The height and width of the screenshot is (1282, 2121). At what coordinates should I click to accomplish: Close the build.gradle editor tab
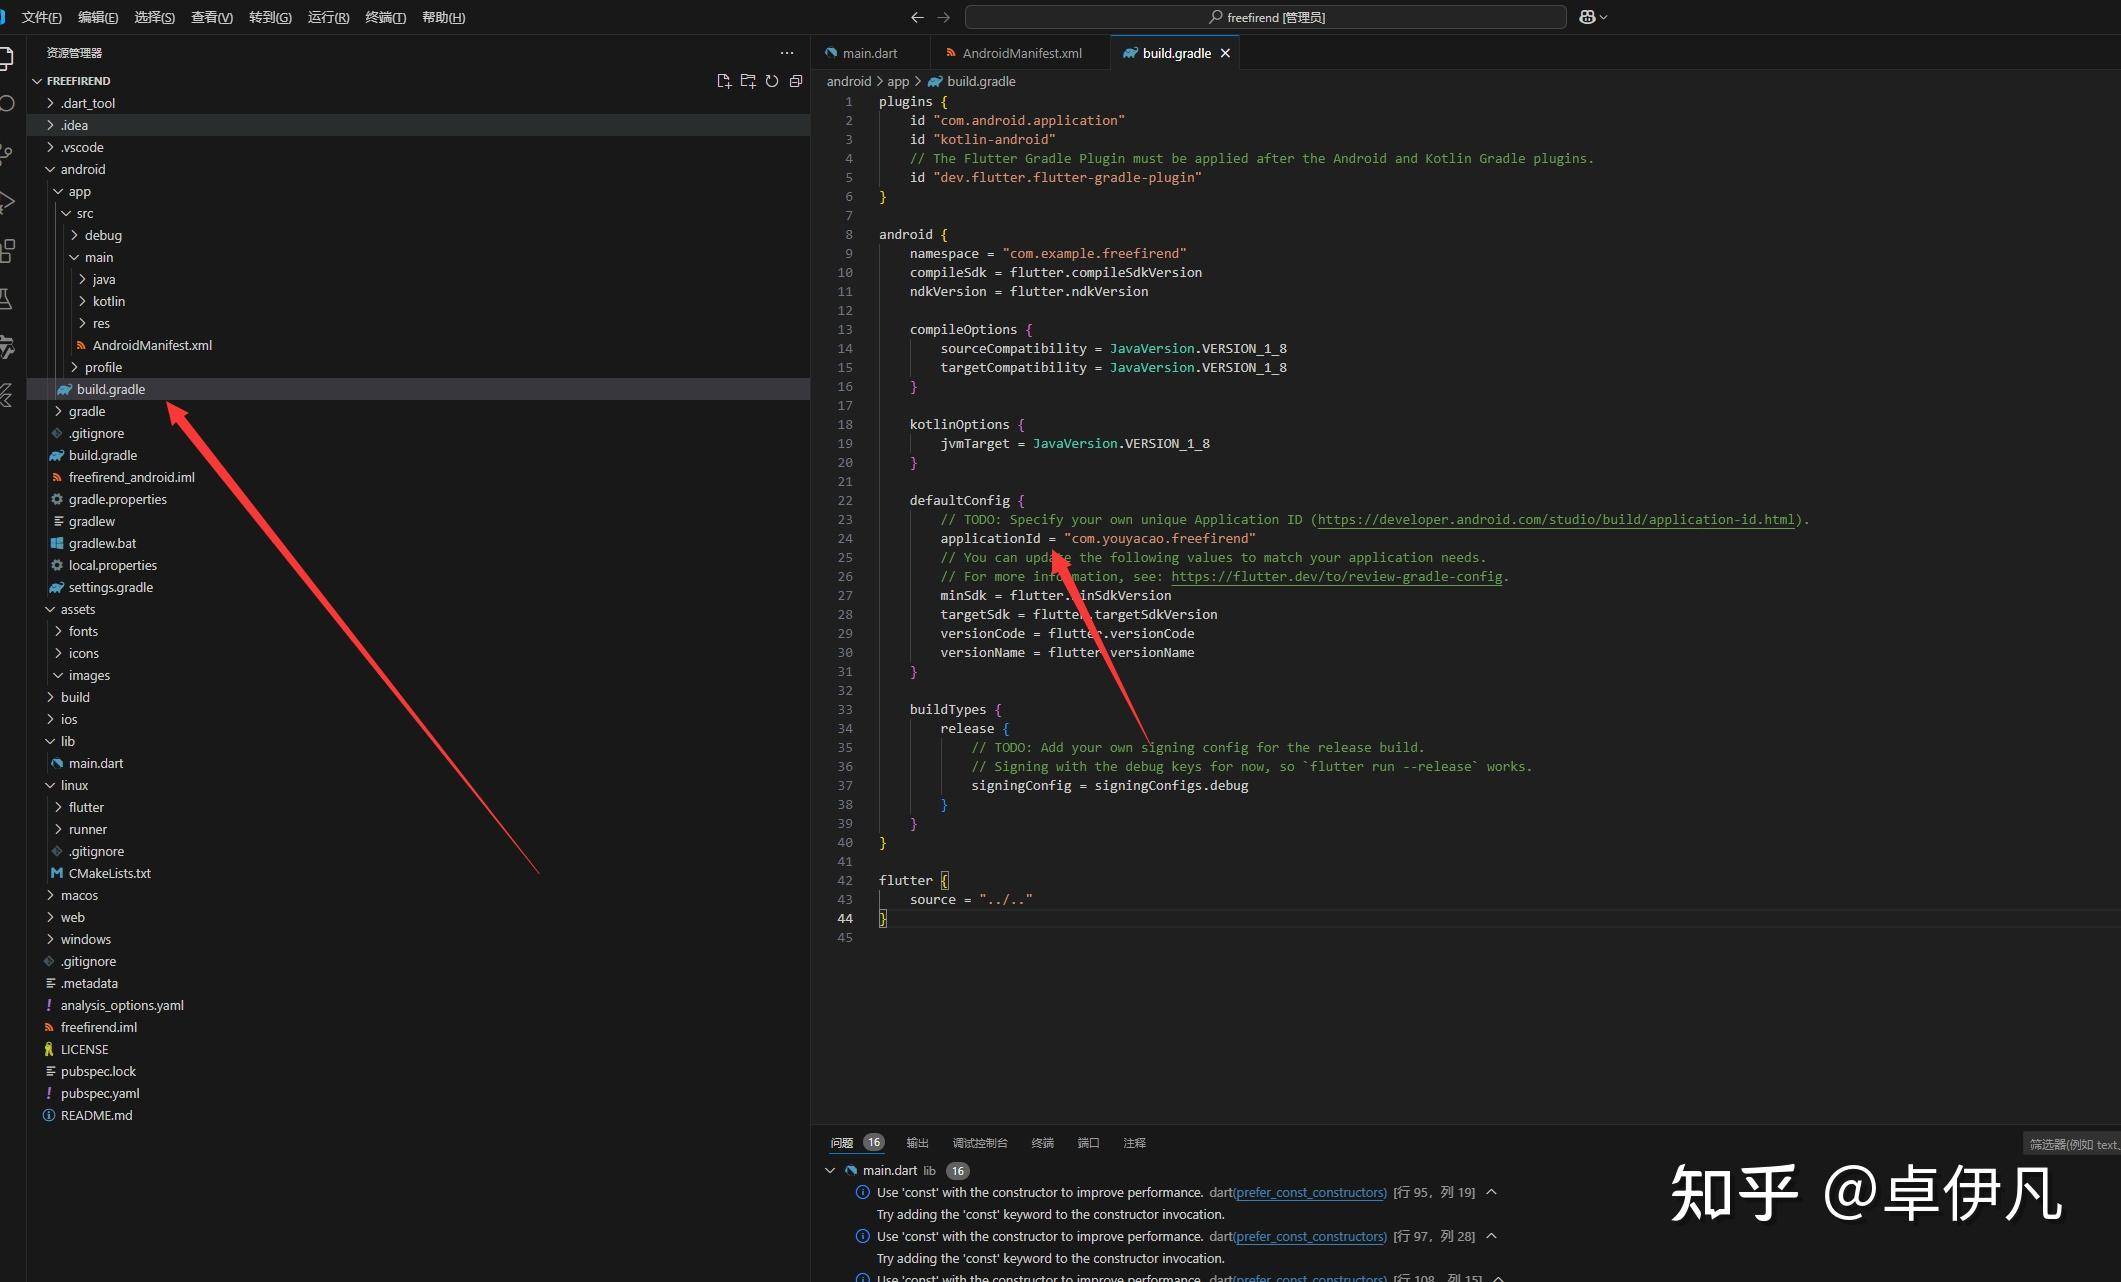1225,53
